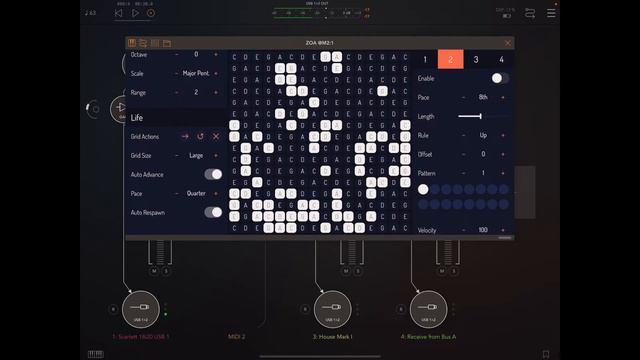This screenshot has height=360, width=640.
Task: Previous Scale before Major Pent
Action: point(177,73)
